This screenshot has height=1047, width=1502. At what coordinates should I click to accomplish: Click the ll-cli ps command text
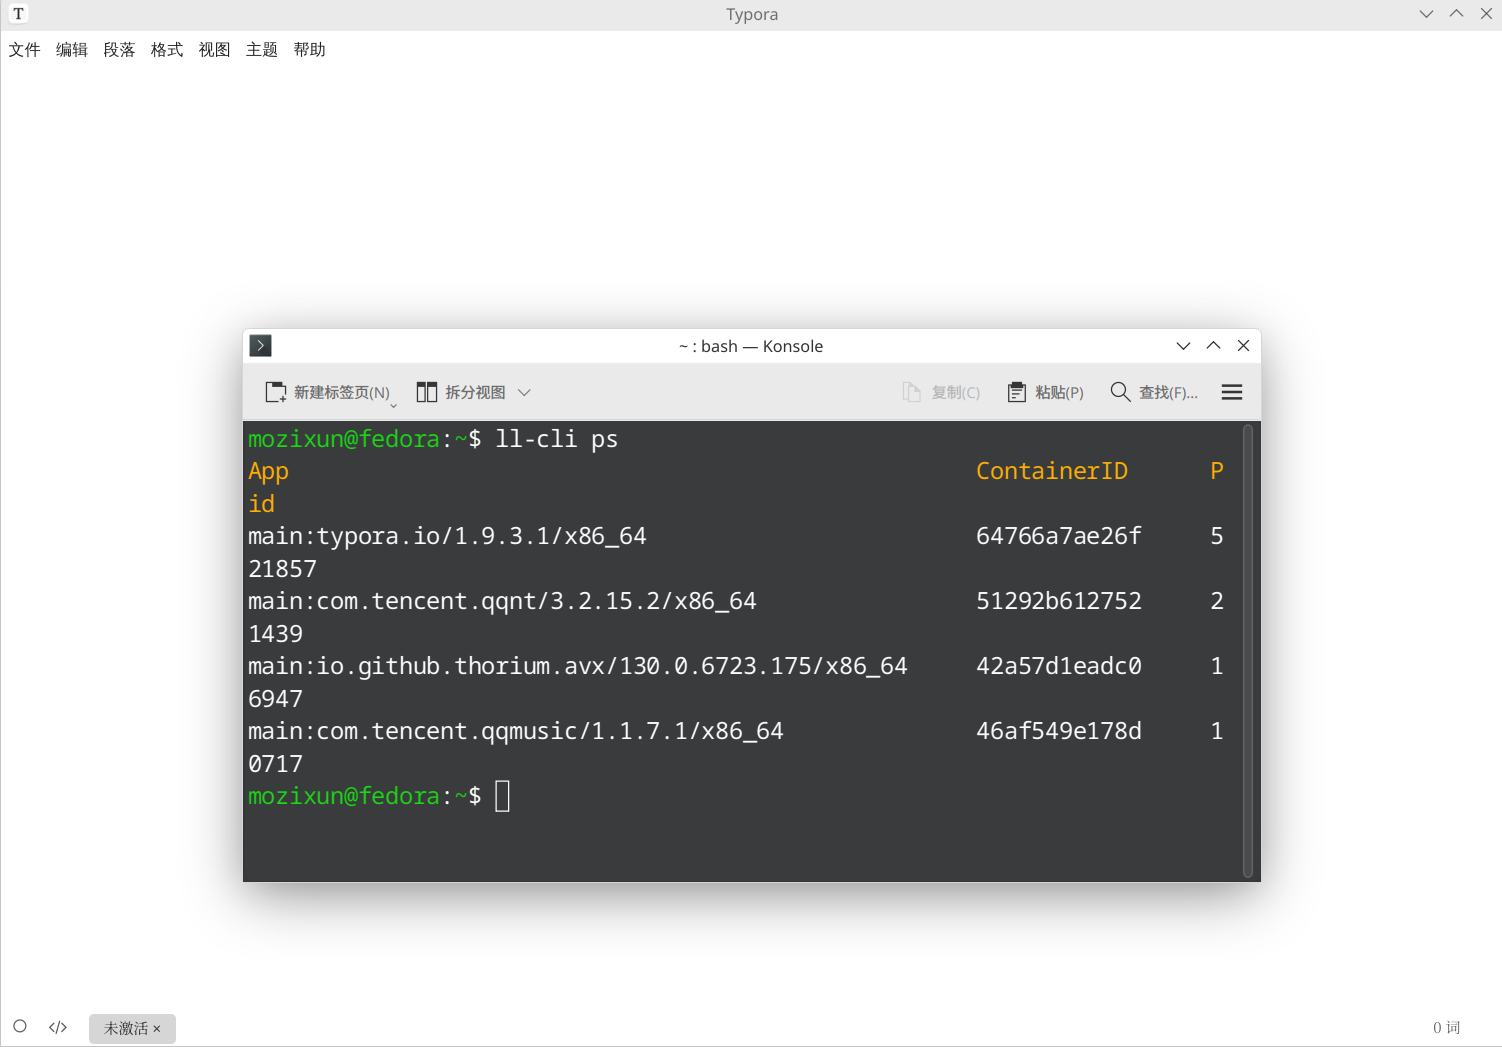pyautogui.click(x=557, y=440)
